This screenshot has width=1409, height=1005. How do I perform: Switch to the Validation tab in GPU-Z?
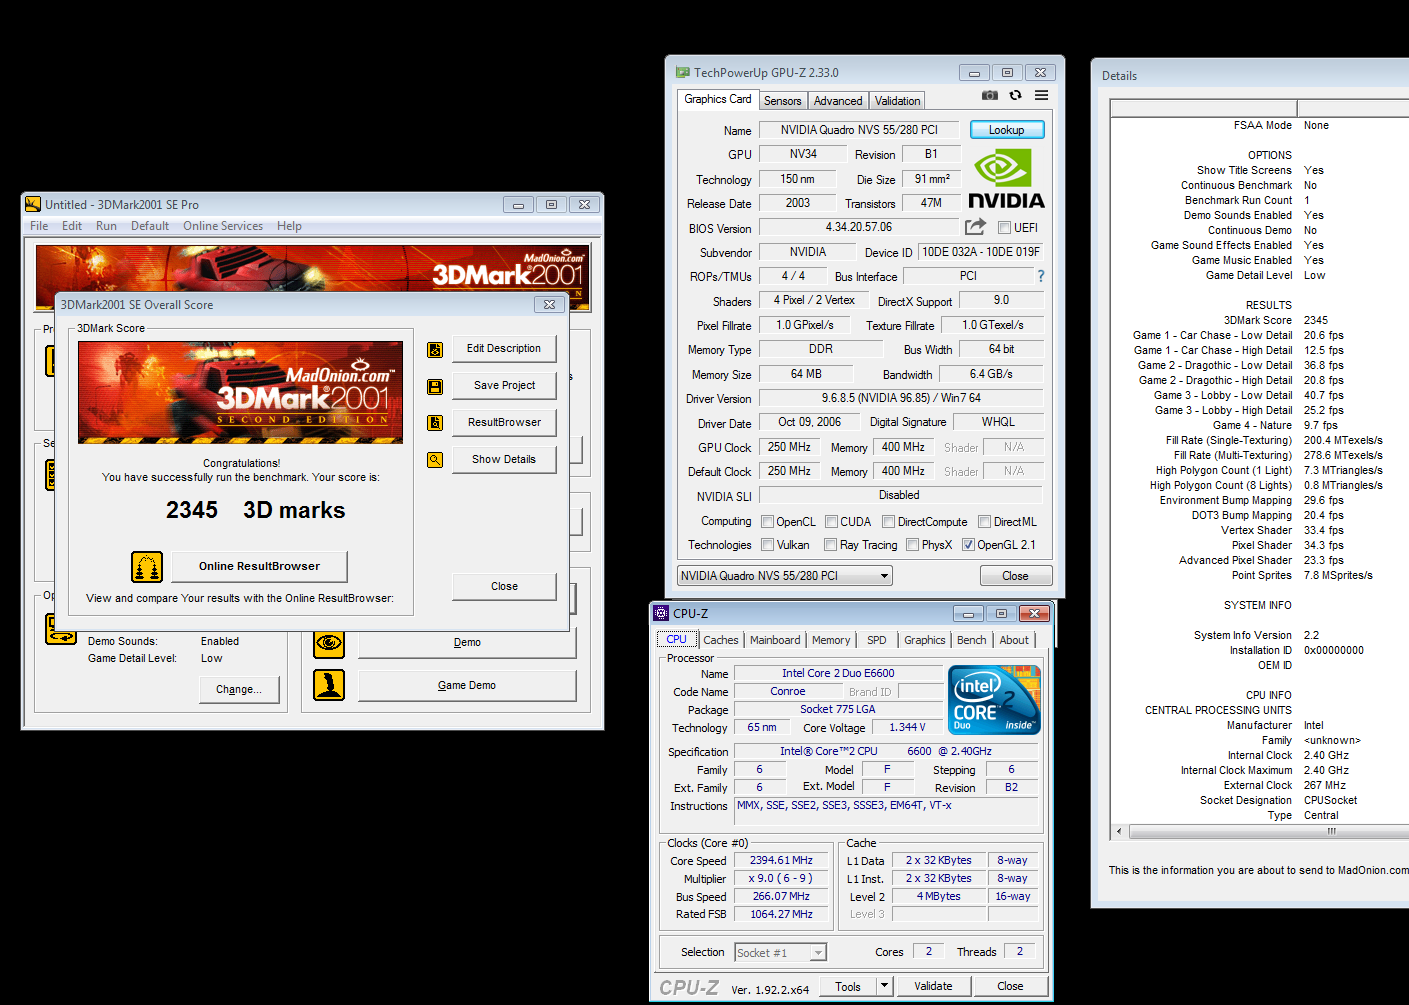(898, 101)
